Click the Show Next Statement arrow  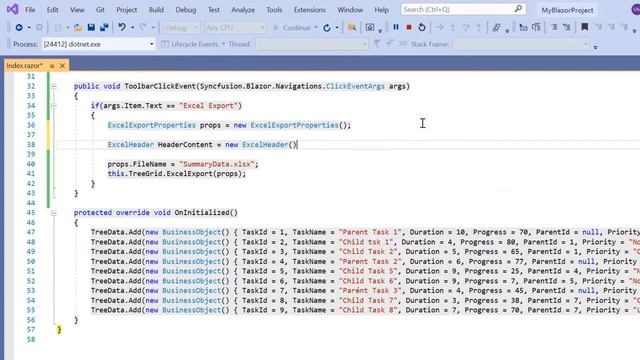click(x=440, y=27)
